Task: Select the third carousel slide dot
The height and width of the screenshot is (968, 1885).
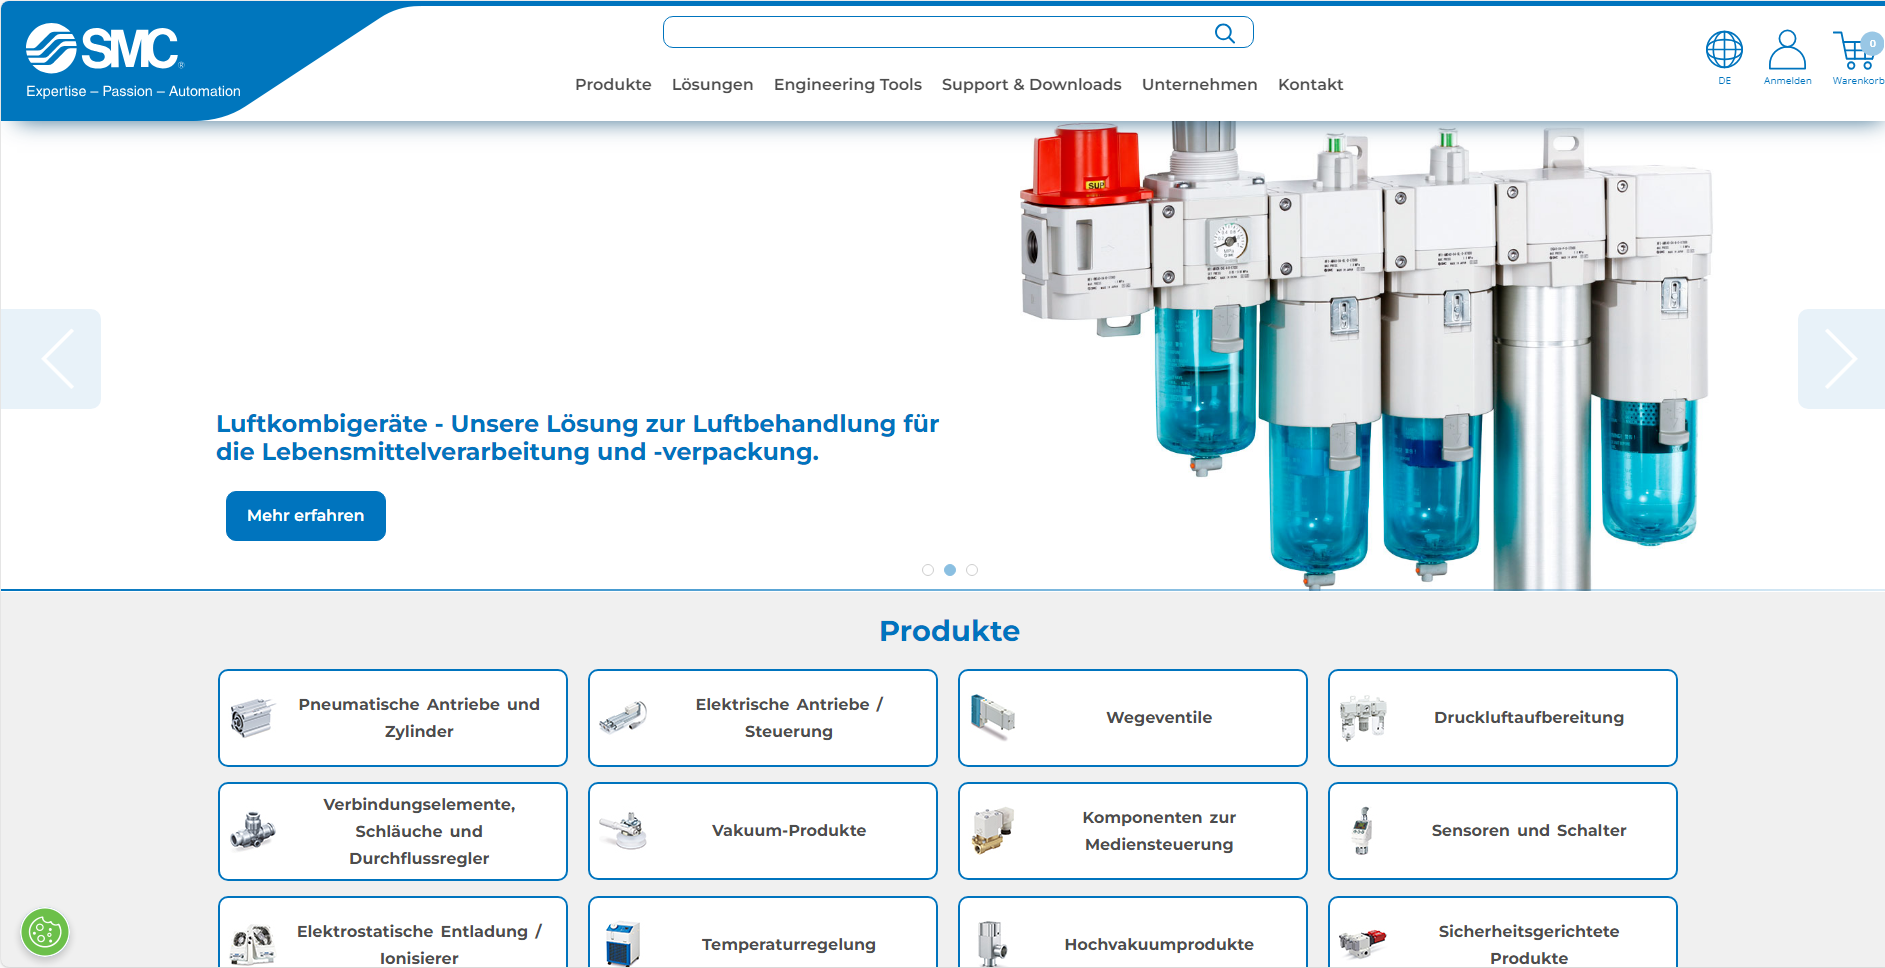Action: pyautogui.click(x=972, y=570)
